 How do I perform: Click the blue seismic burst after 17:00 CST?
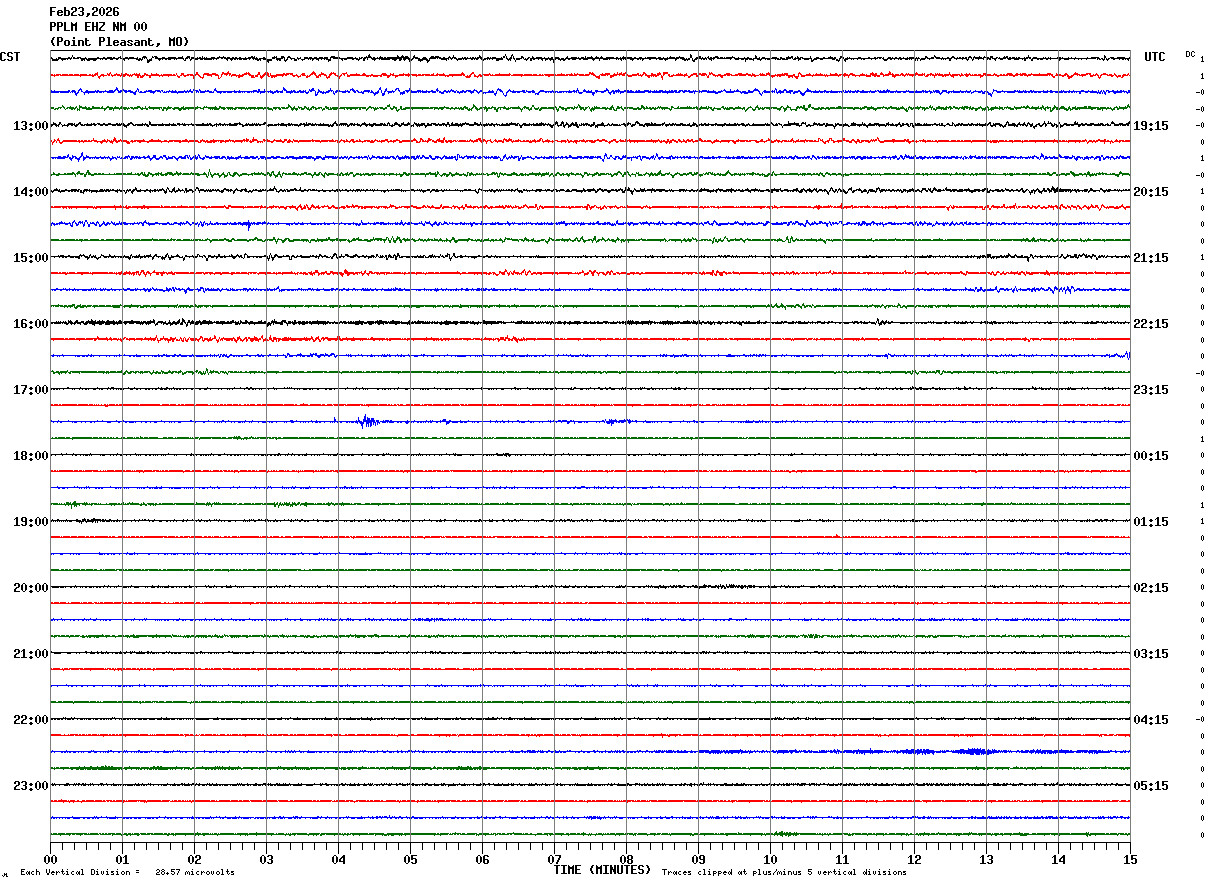click(368, 421)
